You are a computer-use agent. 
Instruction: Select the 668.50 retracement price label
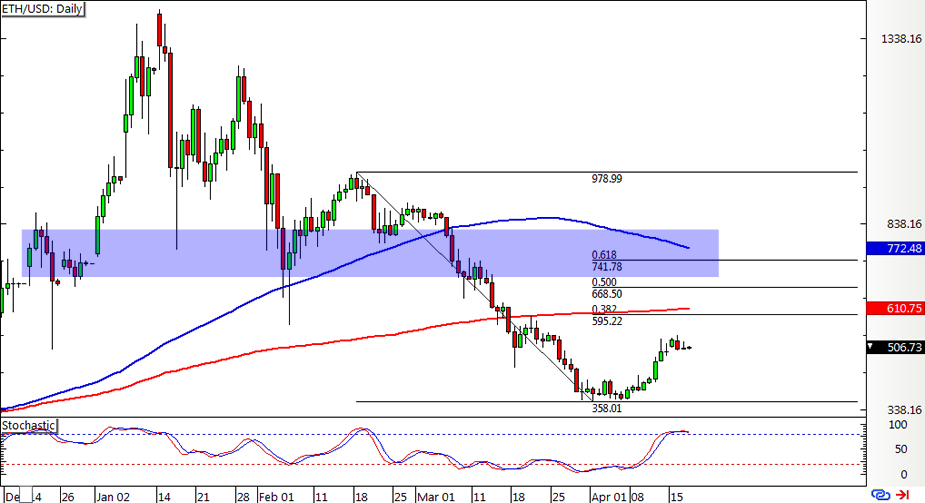pos(606,294)
